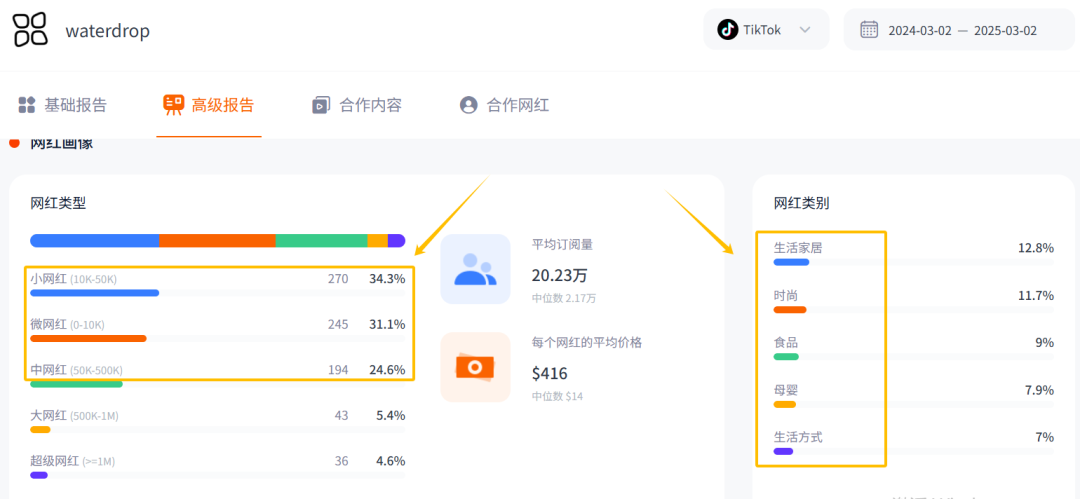Click the 合作内容 video icon
The image size is (1080, 499).
click(320, 105)
